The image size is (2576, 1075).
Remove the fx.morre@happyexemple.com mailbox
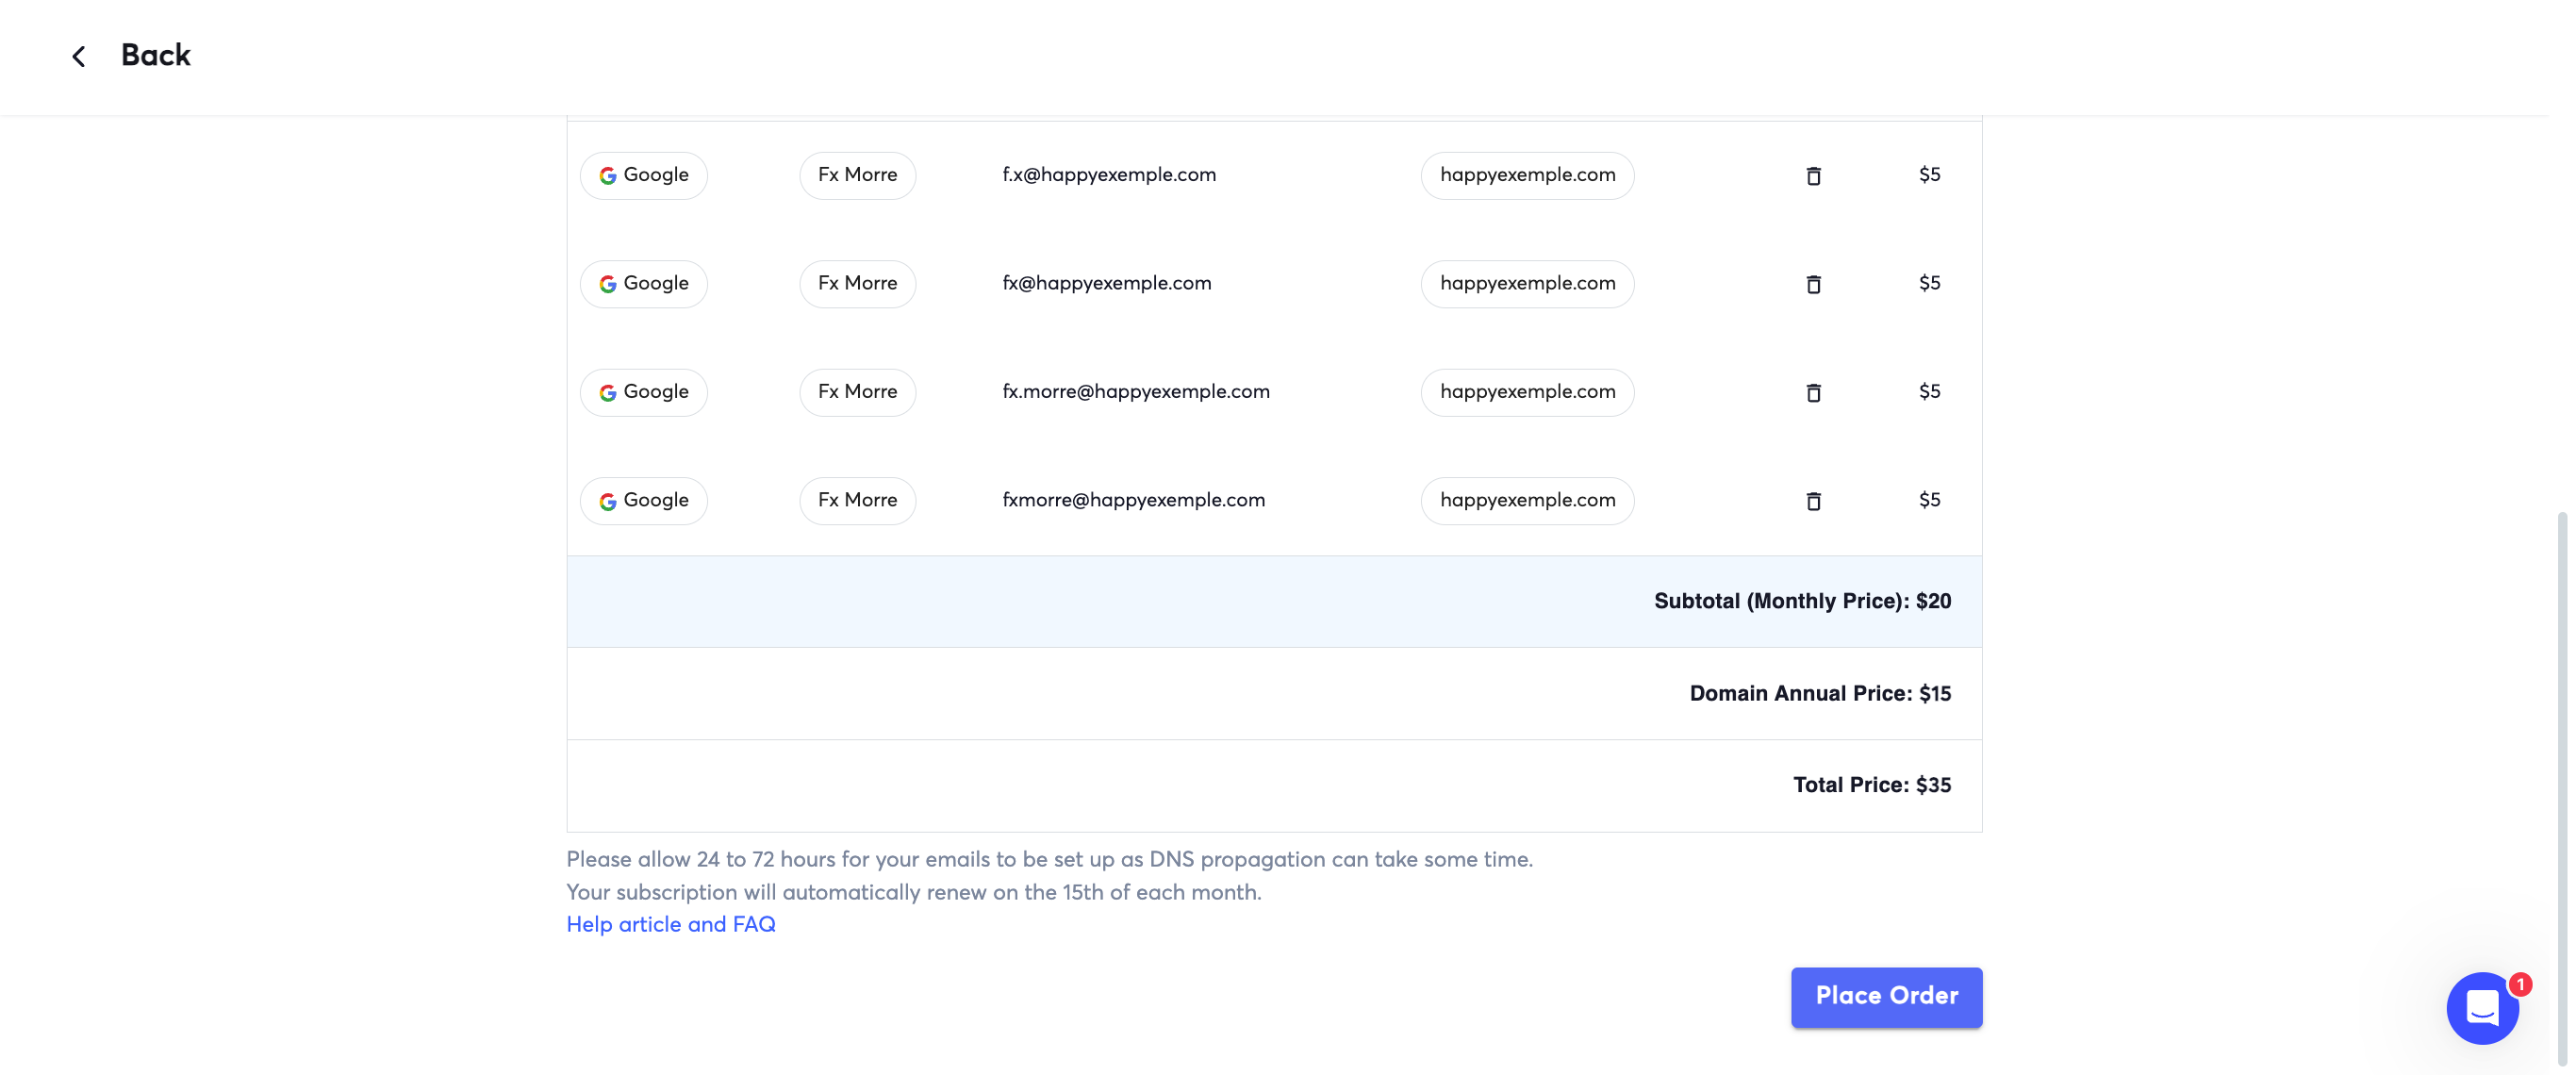click(x=1813, y=393)
